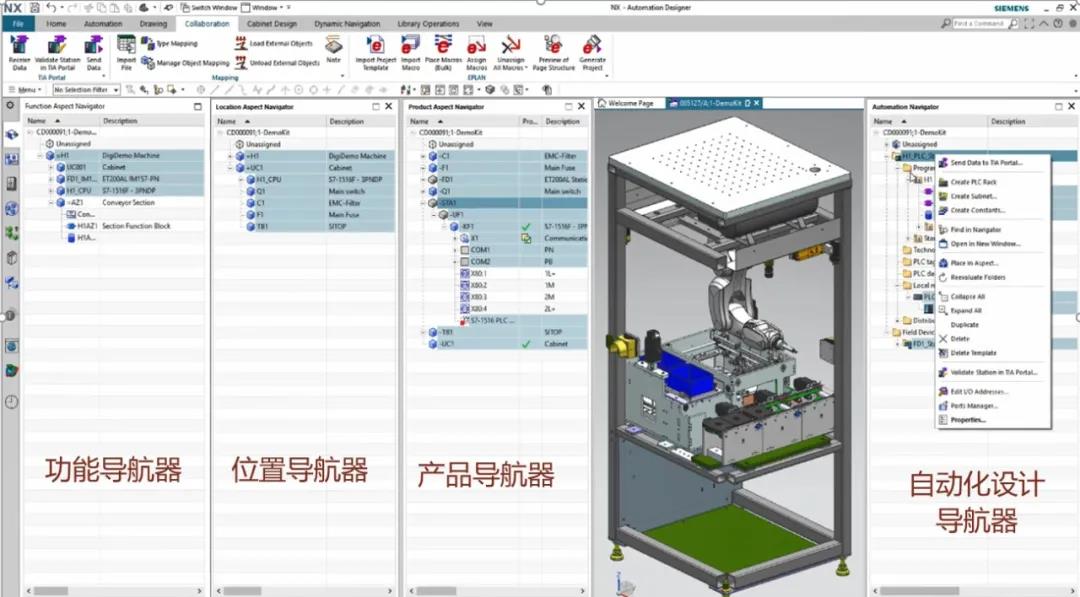The height and width of the screenshot is (597, 1080).
Task: Open the Menu dropdown below the ribbon
Action: (25, 90)
